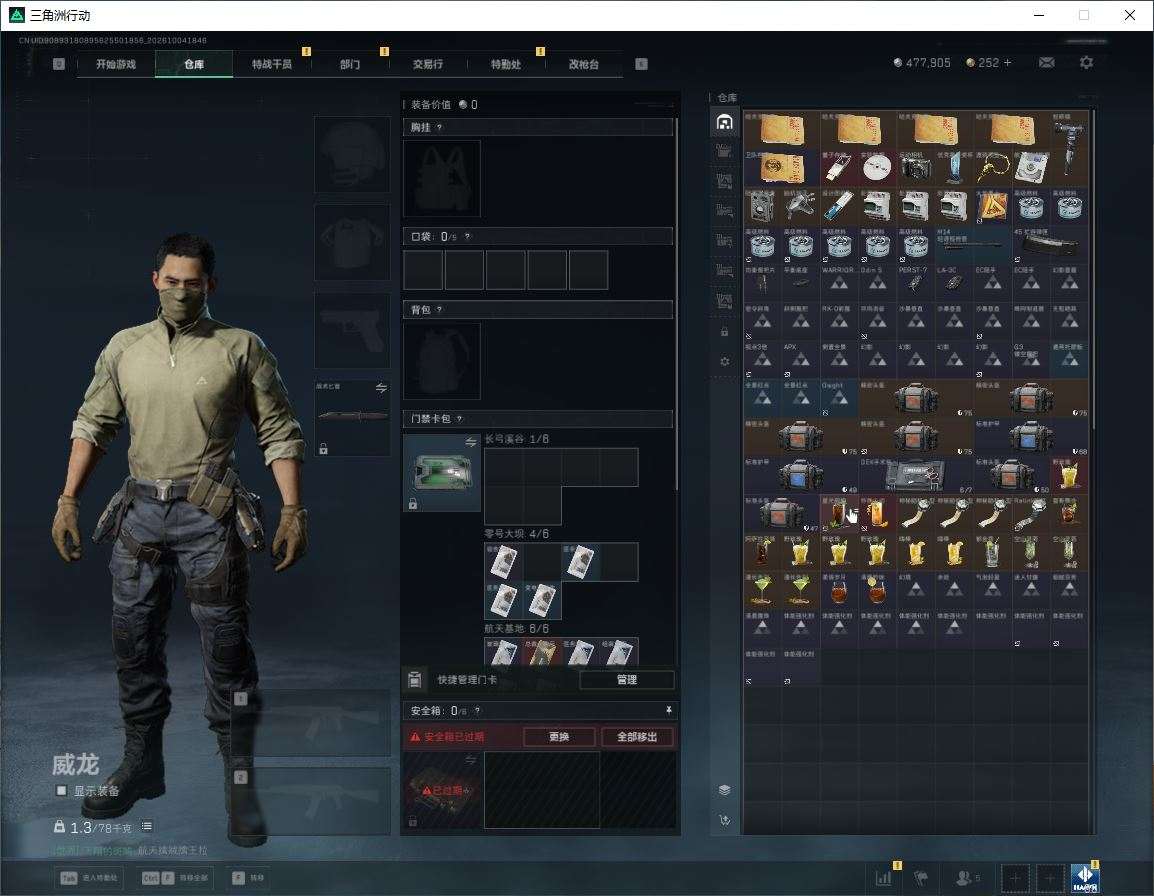1154x896 pixels.
Task: Click the Tab 进入特勤处 shortcut hint
Action: pyautogui.click(x=89, y=878)
